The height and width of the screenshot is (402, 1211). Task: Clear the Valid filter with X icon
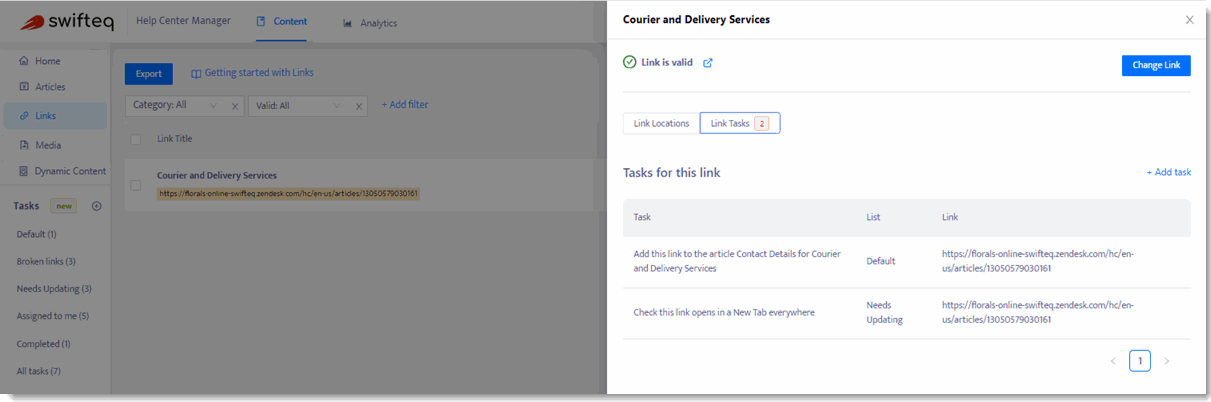pos(360,105)
